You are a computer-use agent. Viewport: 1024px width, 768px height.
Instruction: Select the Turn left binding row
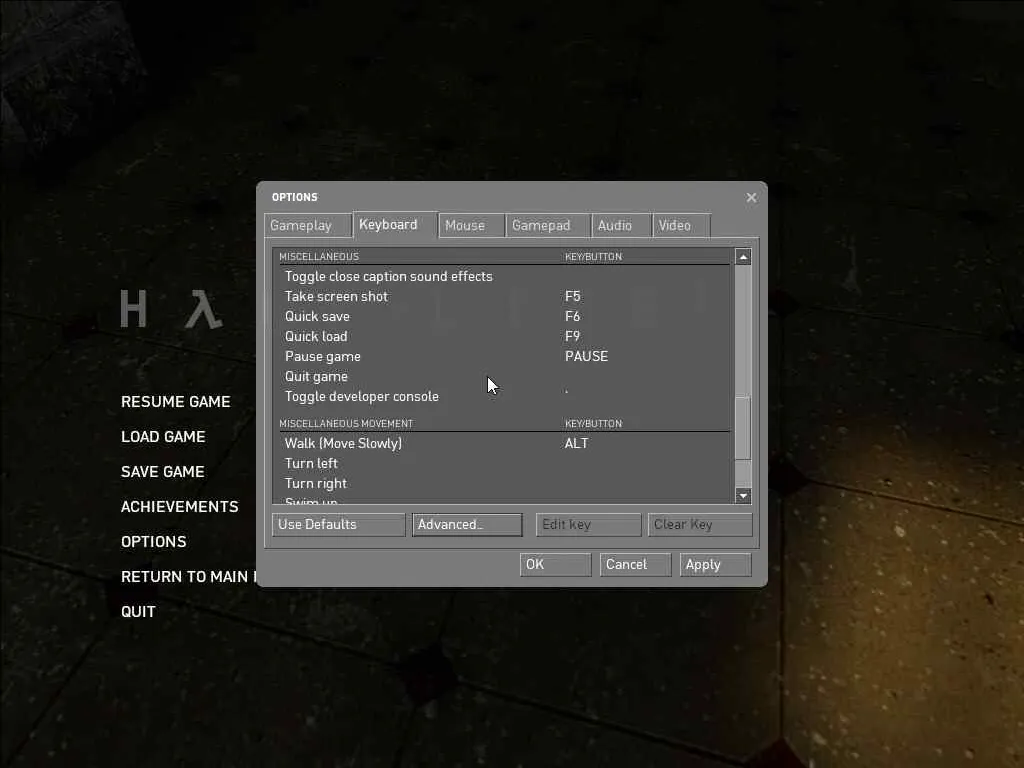(x=504, y=464)
